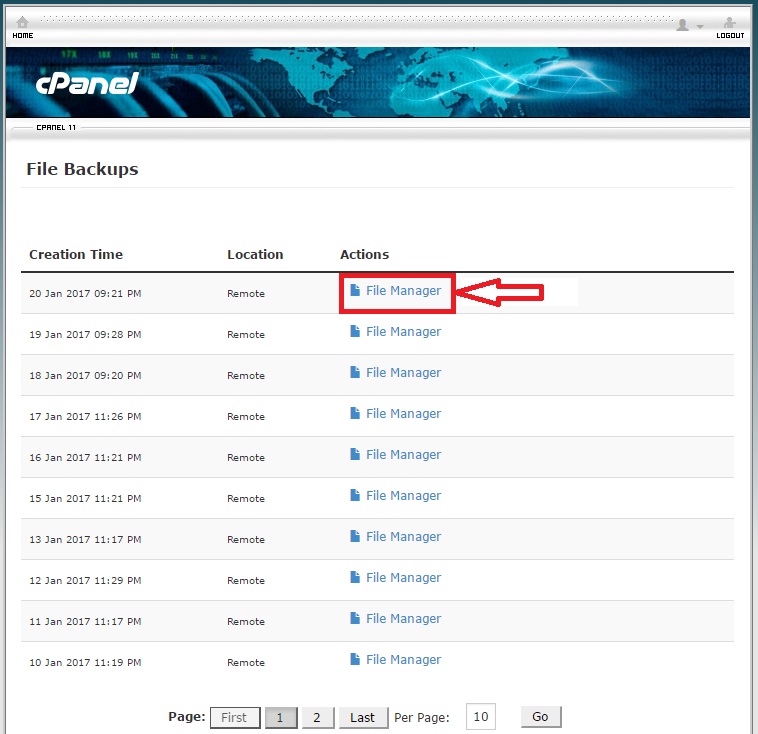Image resolution: width=758 pixels, height=734 pixels.
Task: Click the user profile silhouette icon
Action: click(x=683, y=25)
